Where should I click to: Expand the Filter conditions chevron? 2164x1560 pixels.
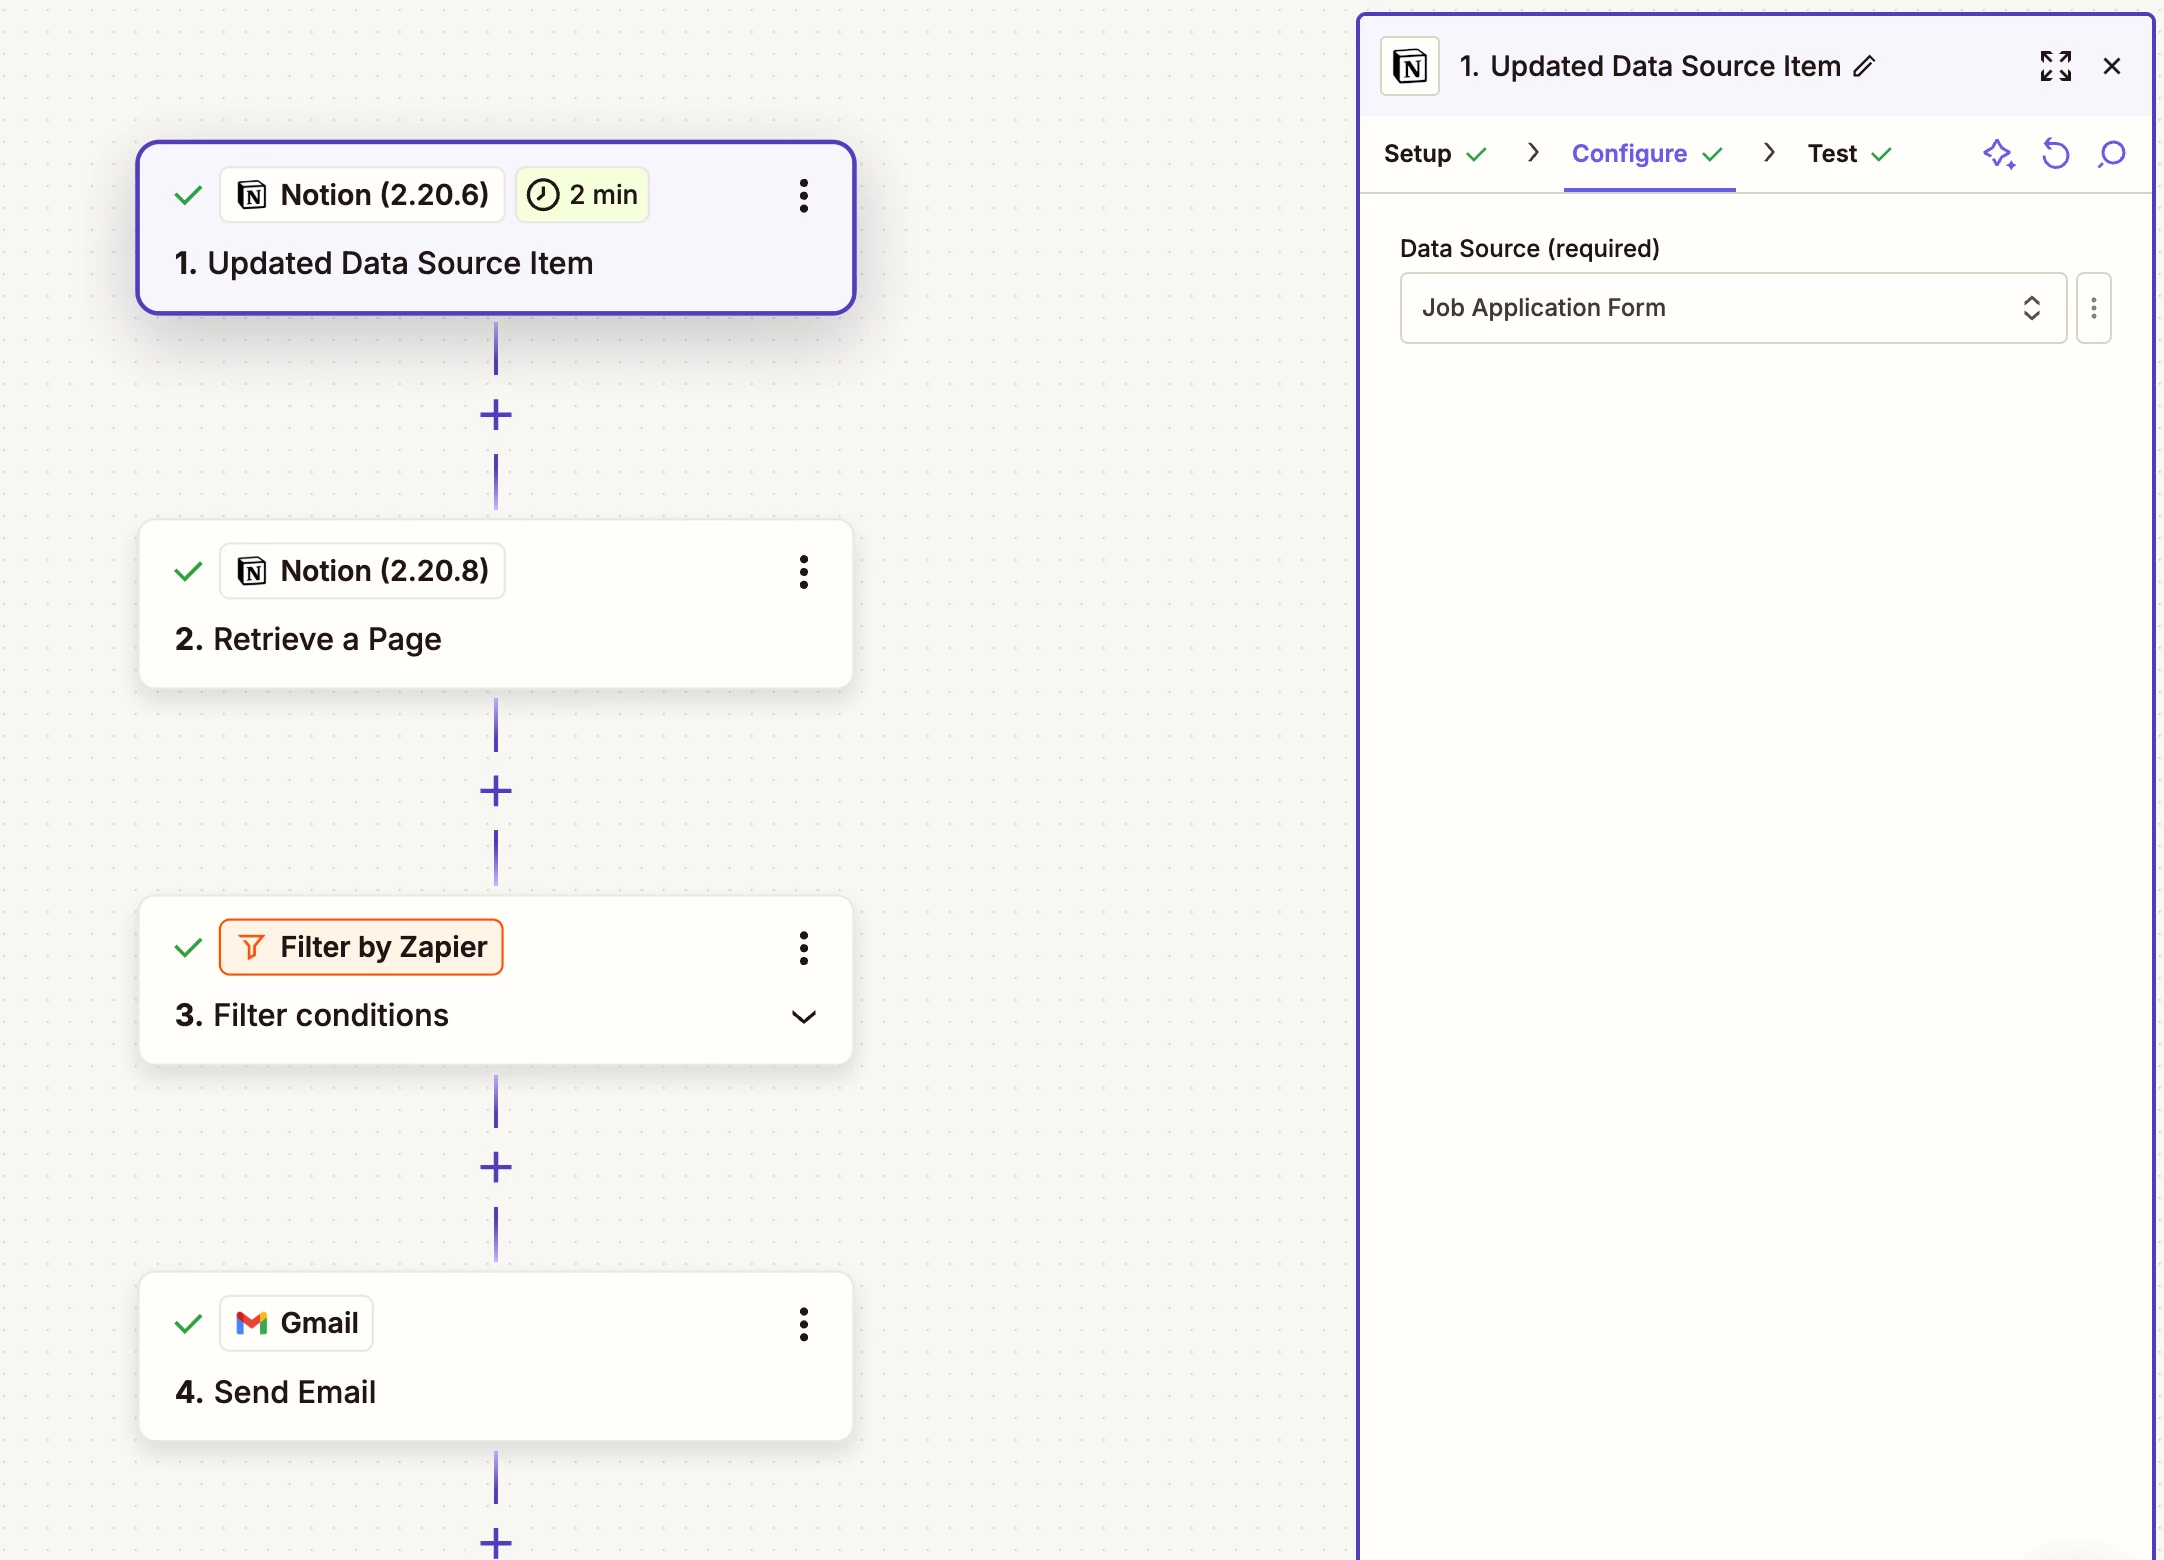pyautogui.click(x=803, y=1017)
